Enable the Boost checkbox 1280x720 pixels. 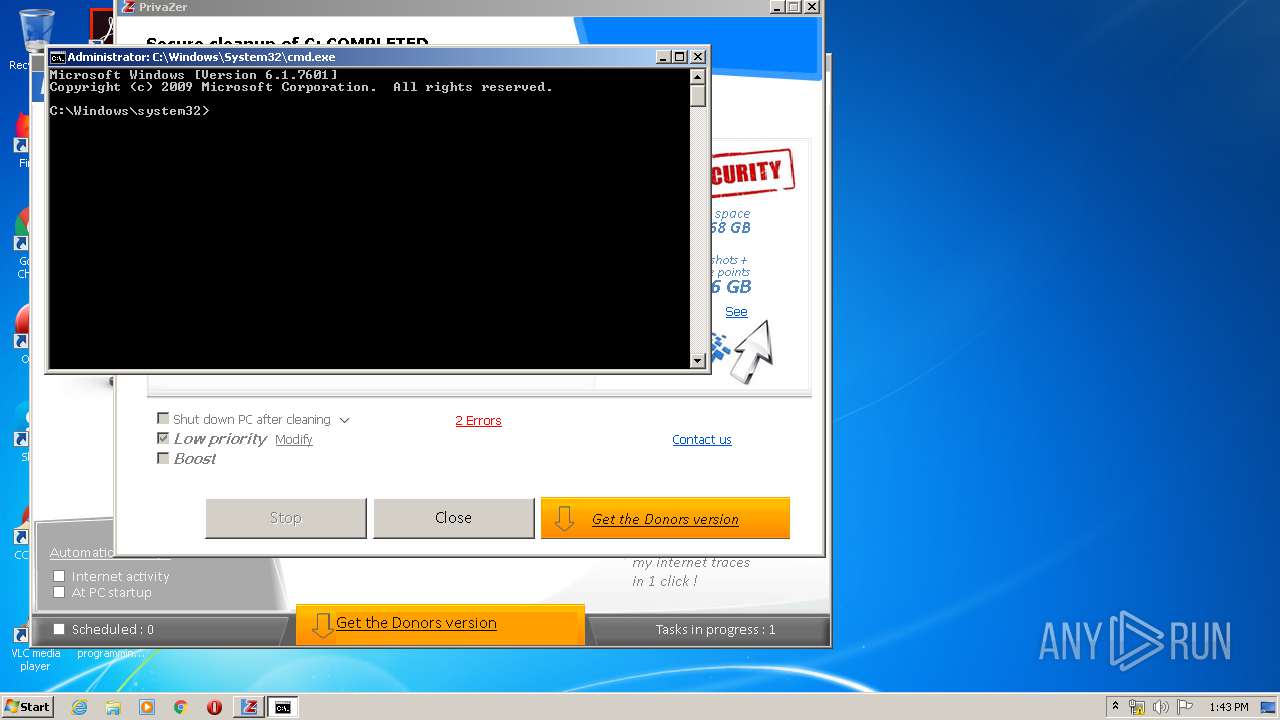[x=163, y=458]
